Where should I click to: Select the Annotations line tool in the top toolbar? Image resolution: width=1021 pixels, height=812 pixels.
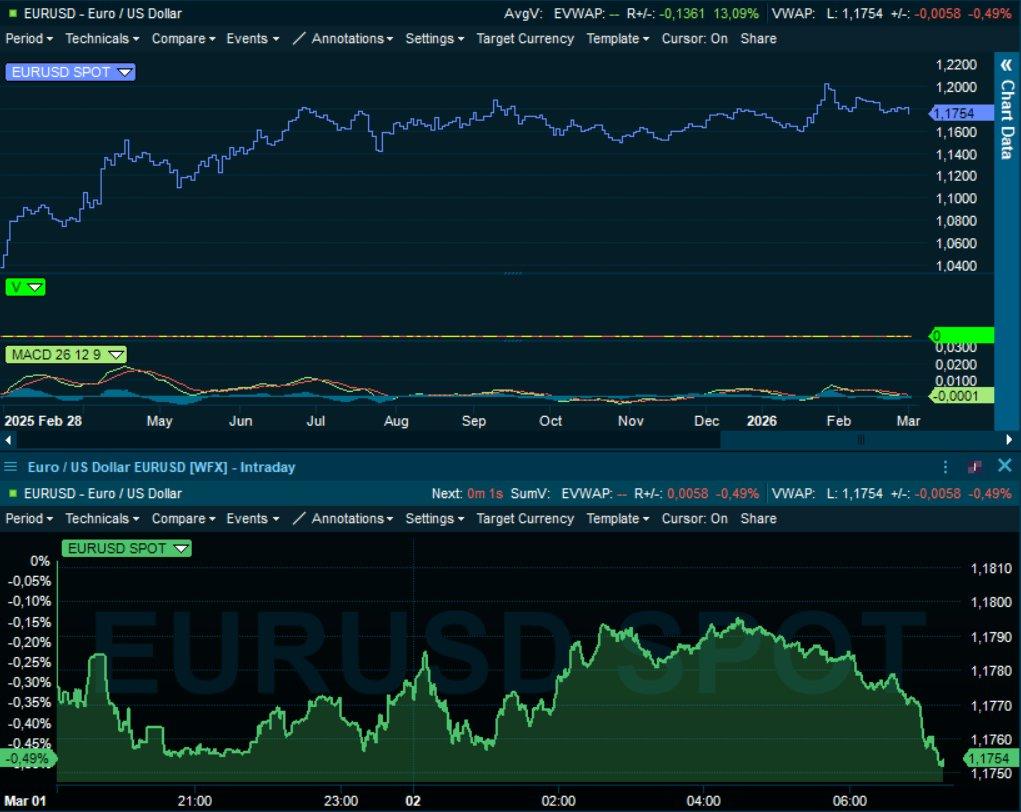tap(299, 39)
